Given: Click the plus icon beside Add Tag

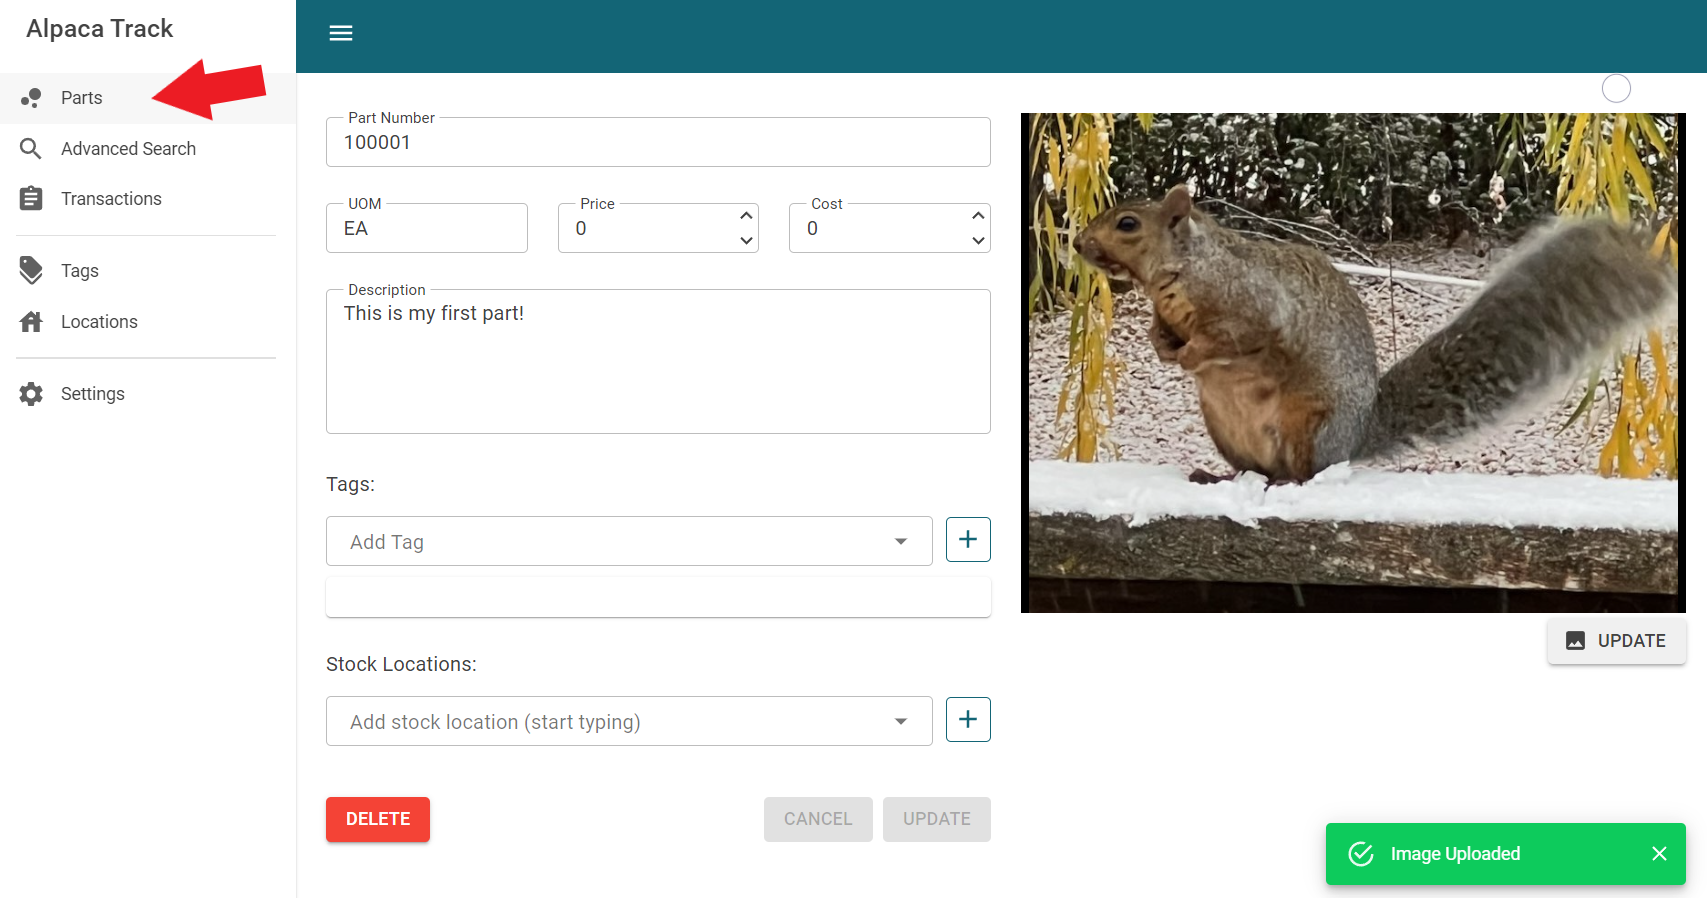Looking at the screenshot, I should pyautogui.click(x=967, y=540).
